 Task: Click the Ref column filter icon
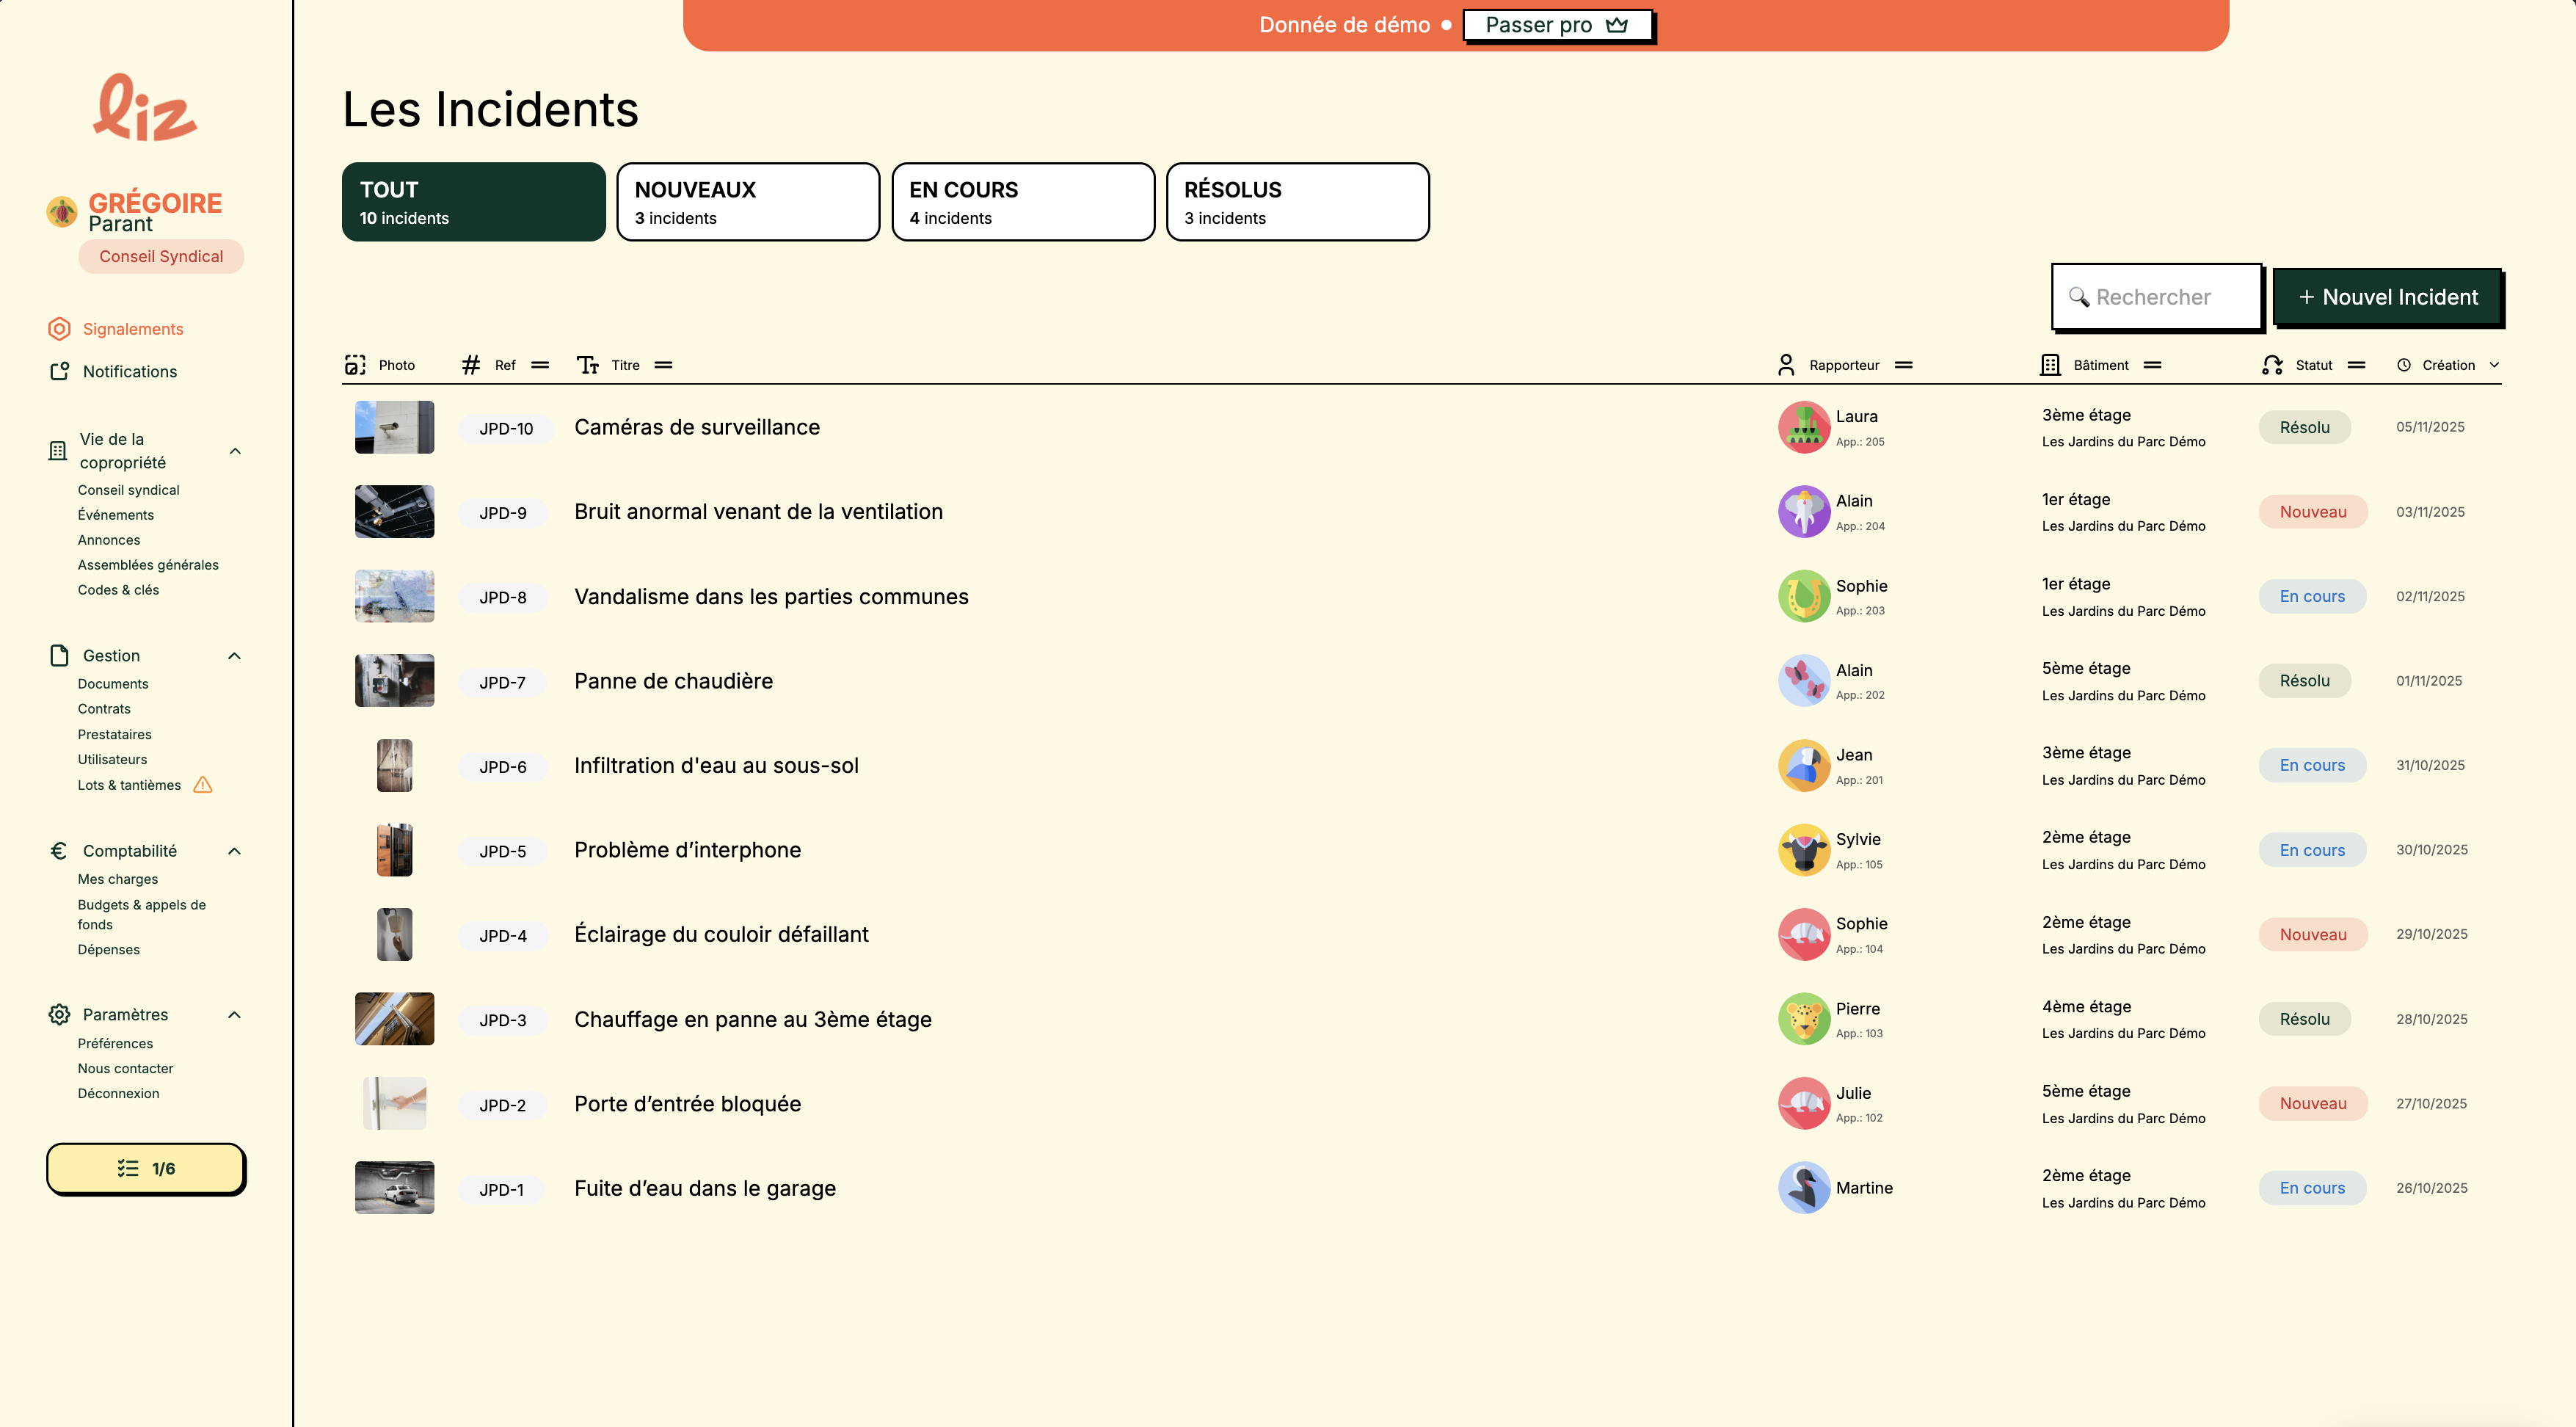coord(540,365)
